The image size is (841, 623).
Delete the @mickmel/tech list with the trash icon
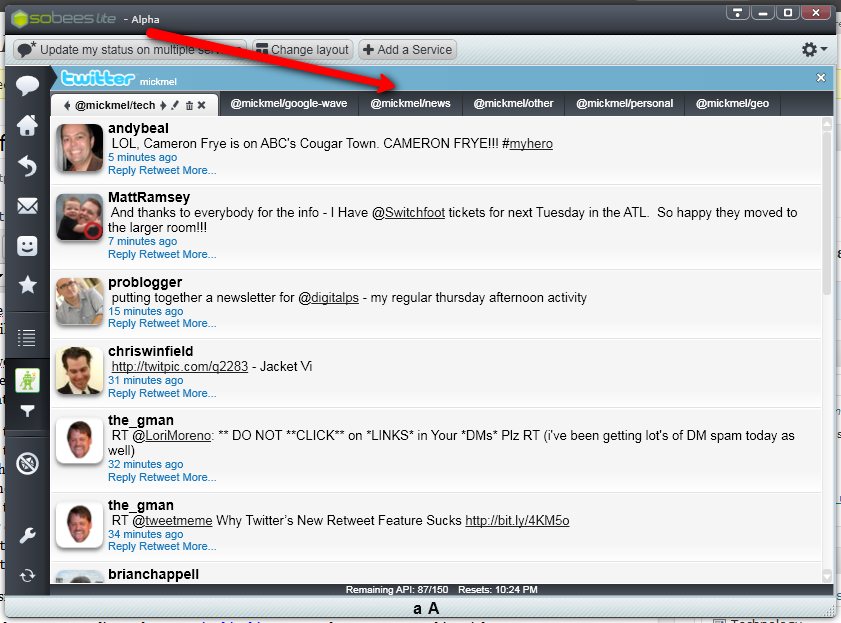[x=189, y=106]
